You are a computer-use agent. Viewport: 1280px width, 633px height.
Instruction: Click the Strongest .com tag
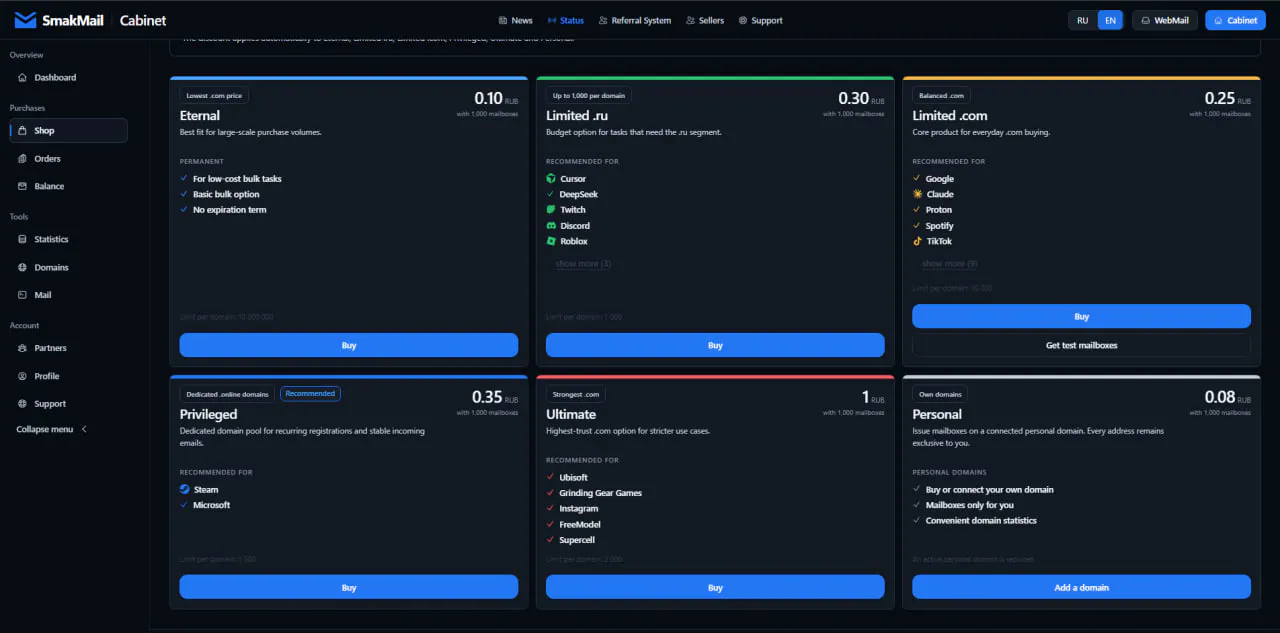click(576, 394)
